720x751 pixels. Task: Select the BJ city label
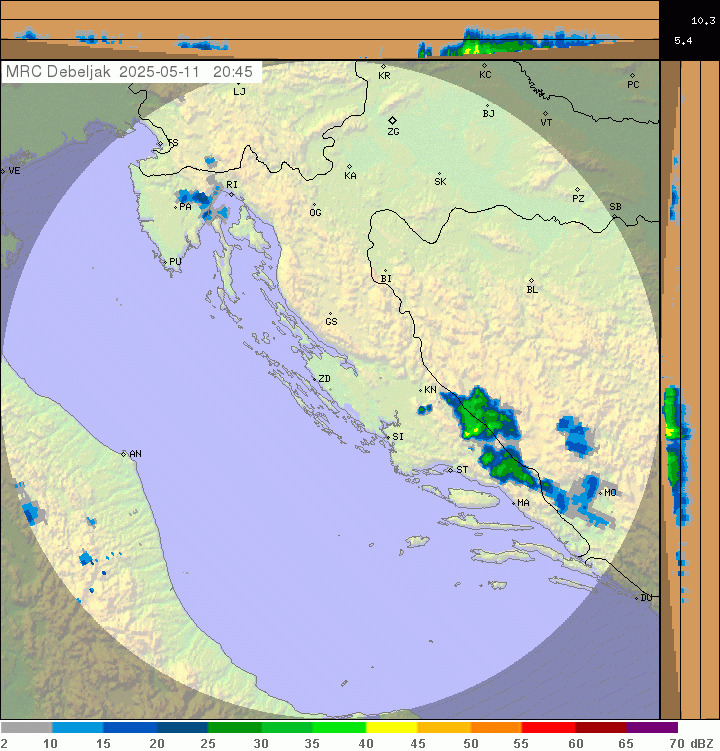point(489,114)
